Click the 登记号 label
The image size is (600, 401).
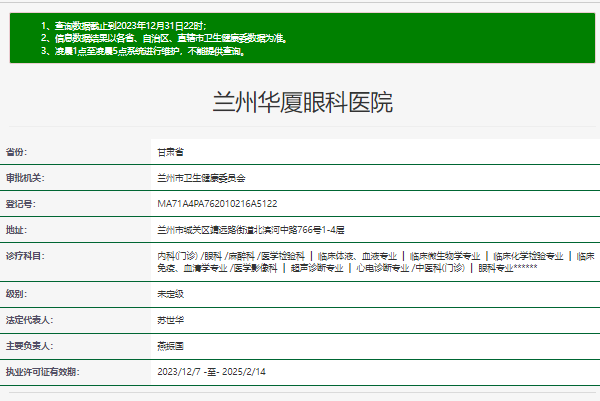(21, 204)
